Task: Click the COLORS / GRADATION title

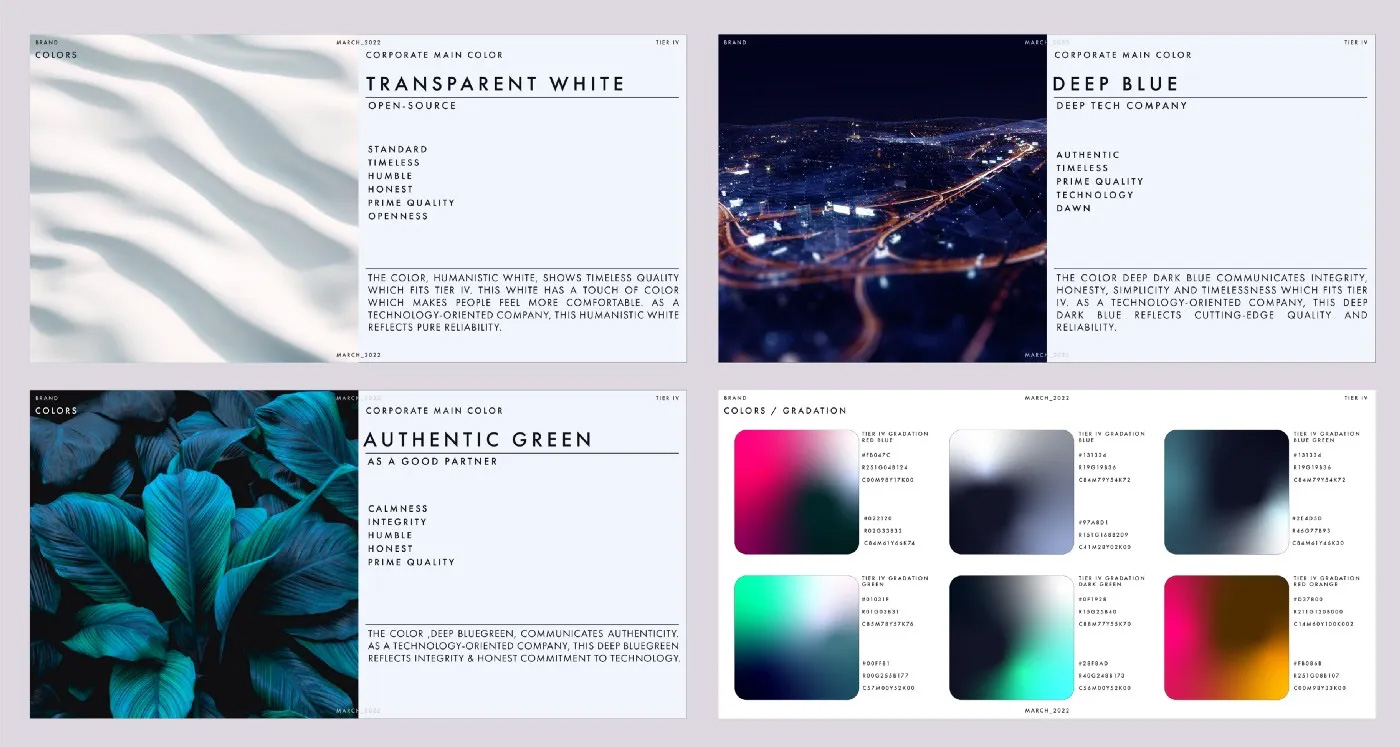Action: (x=785, y=411)
